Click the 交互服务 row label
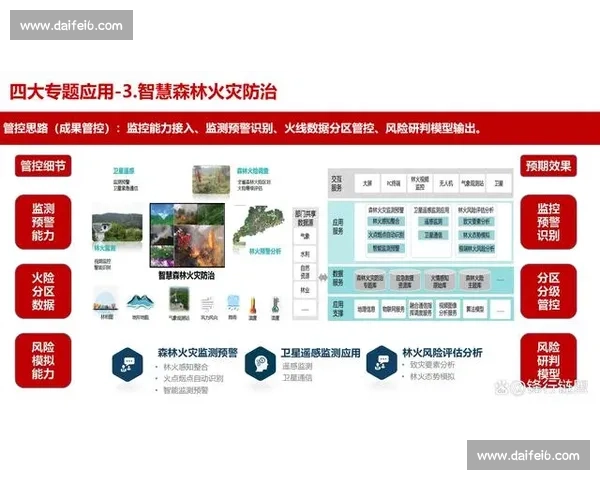The width and height of the screenshot is (600, 480). click(337, 183)
